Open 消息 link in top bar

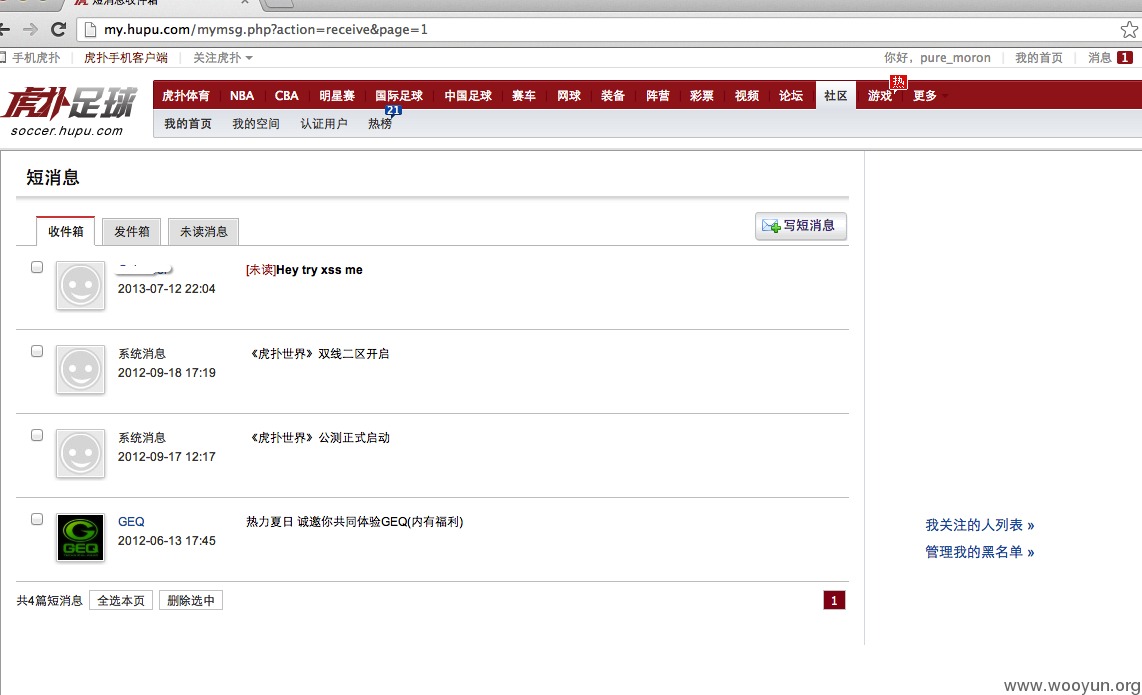click(1100, 58)
